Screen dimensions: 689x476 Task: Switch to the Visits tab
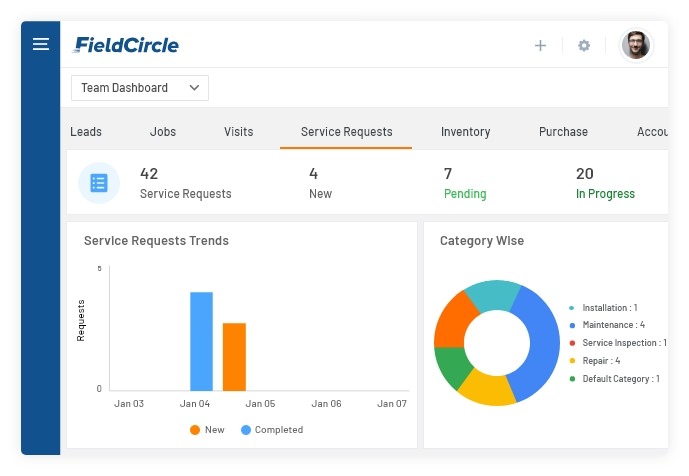pyautogui.click(x=239, y=131)
